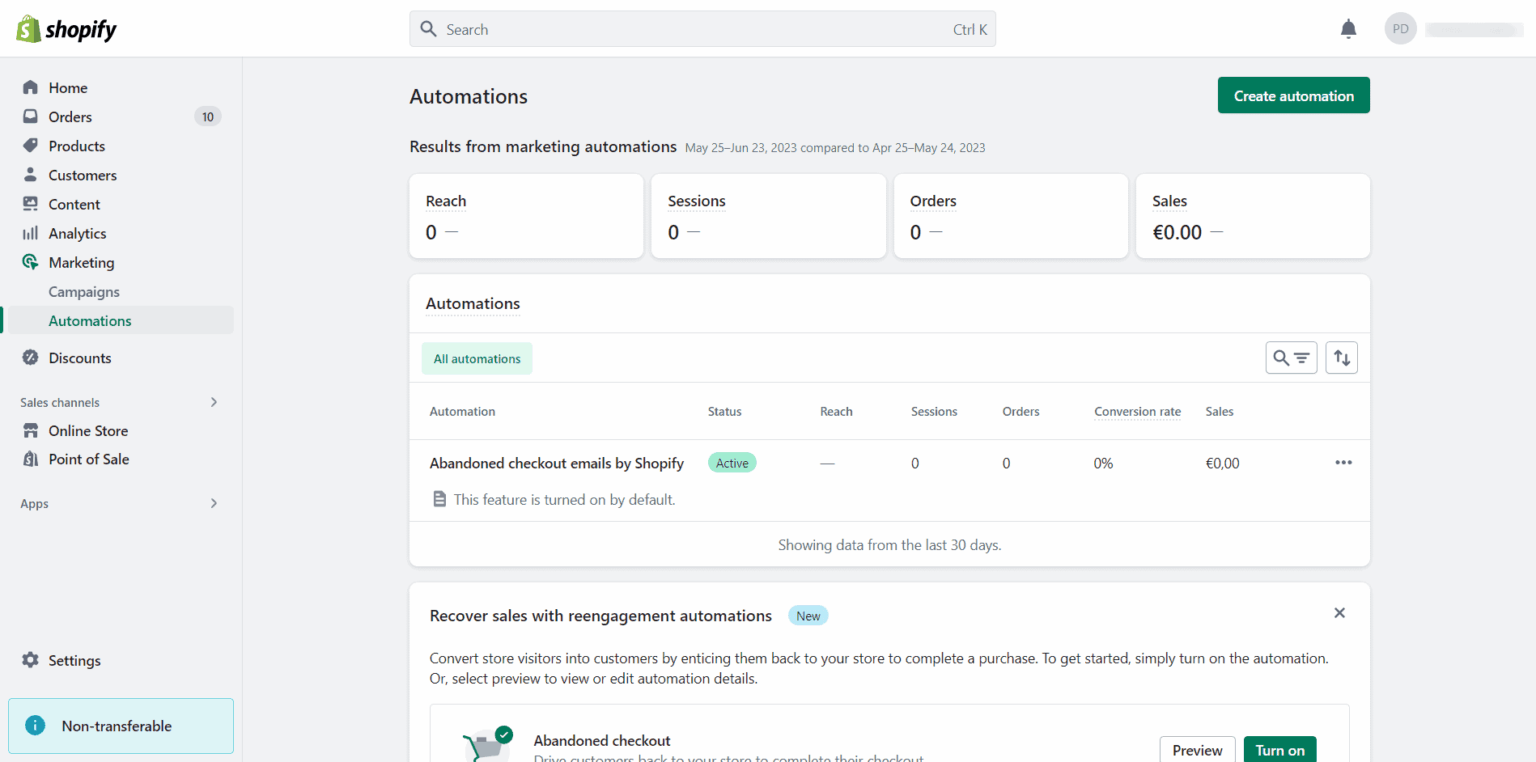The image size is (1536, 762).
Task: Open Abandoned checkout emails by Shopify
Action: click(x=557, y=463)
